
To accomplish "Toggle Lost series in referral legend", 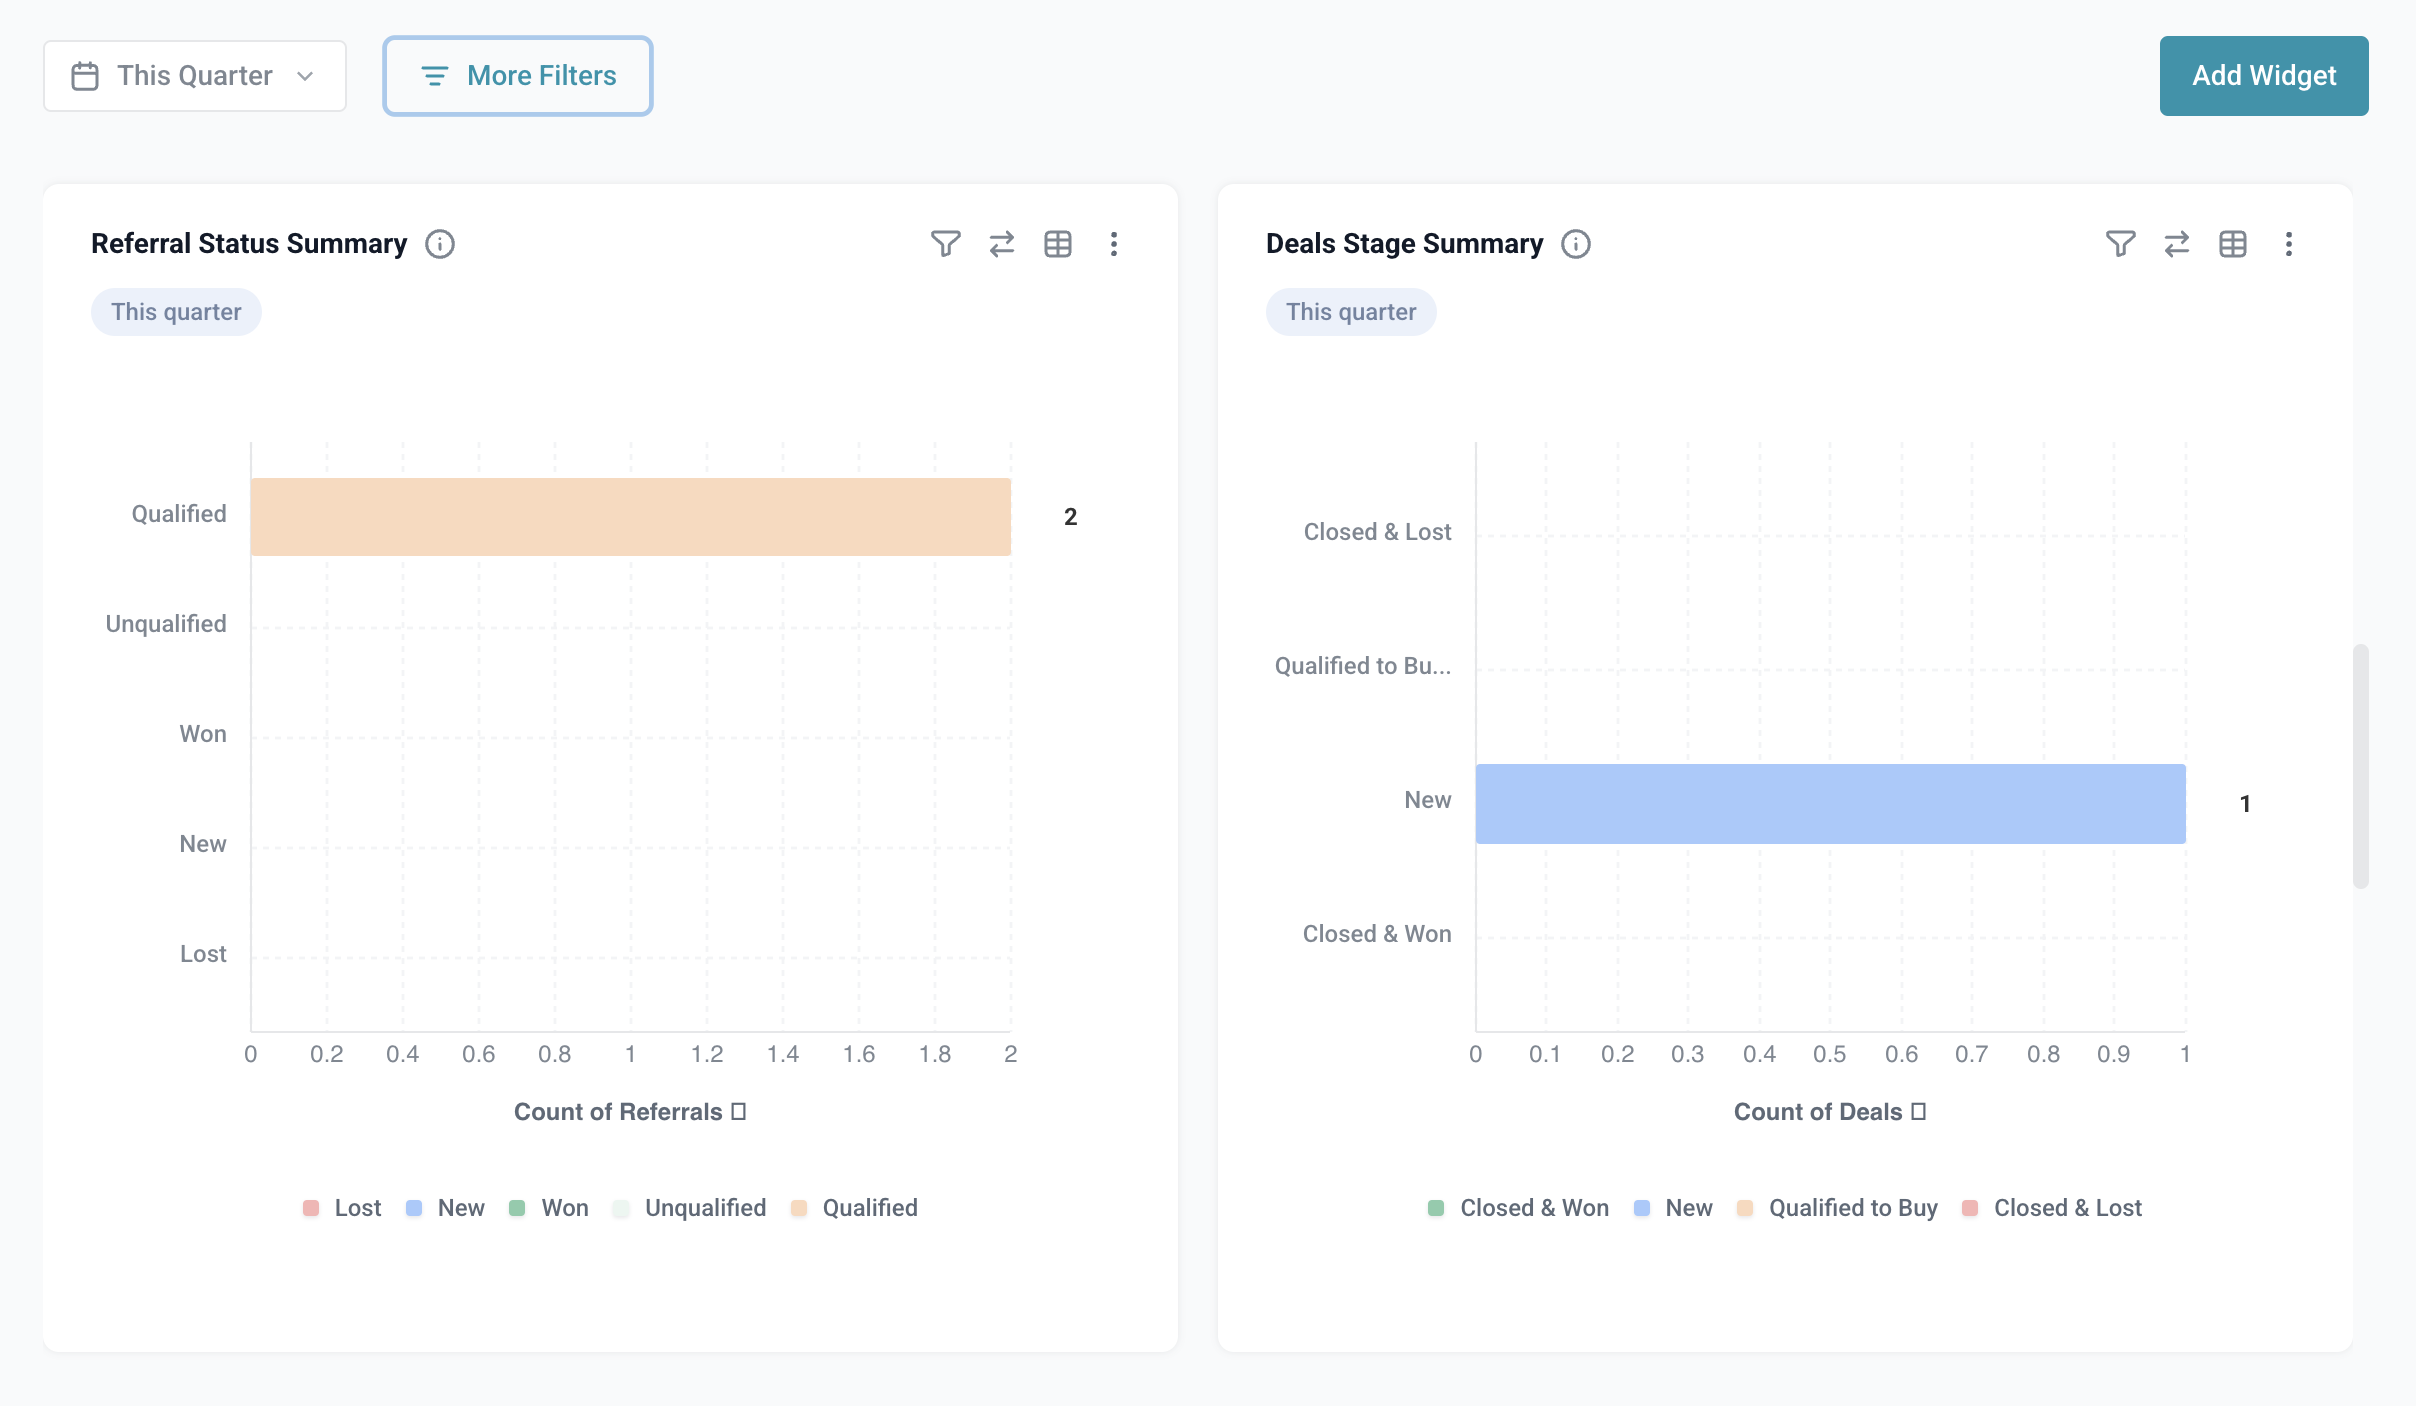I will (342, 1208).
